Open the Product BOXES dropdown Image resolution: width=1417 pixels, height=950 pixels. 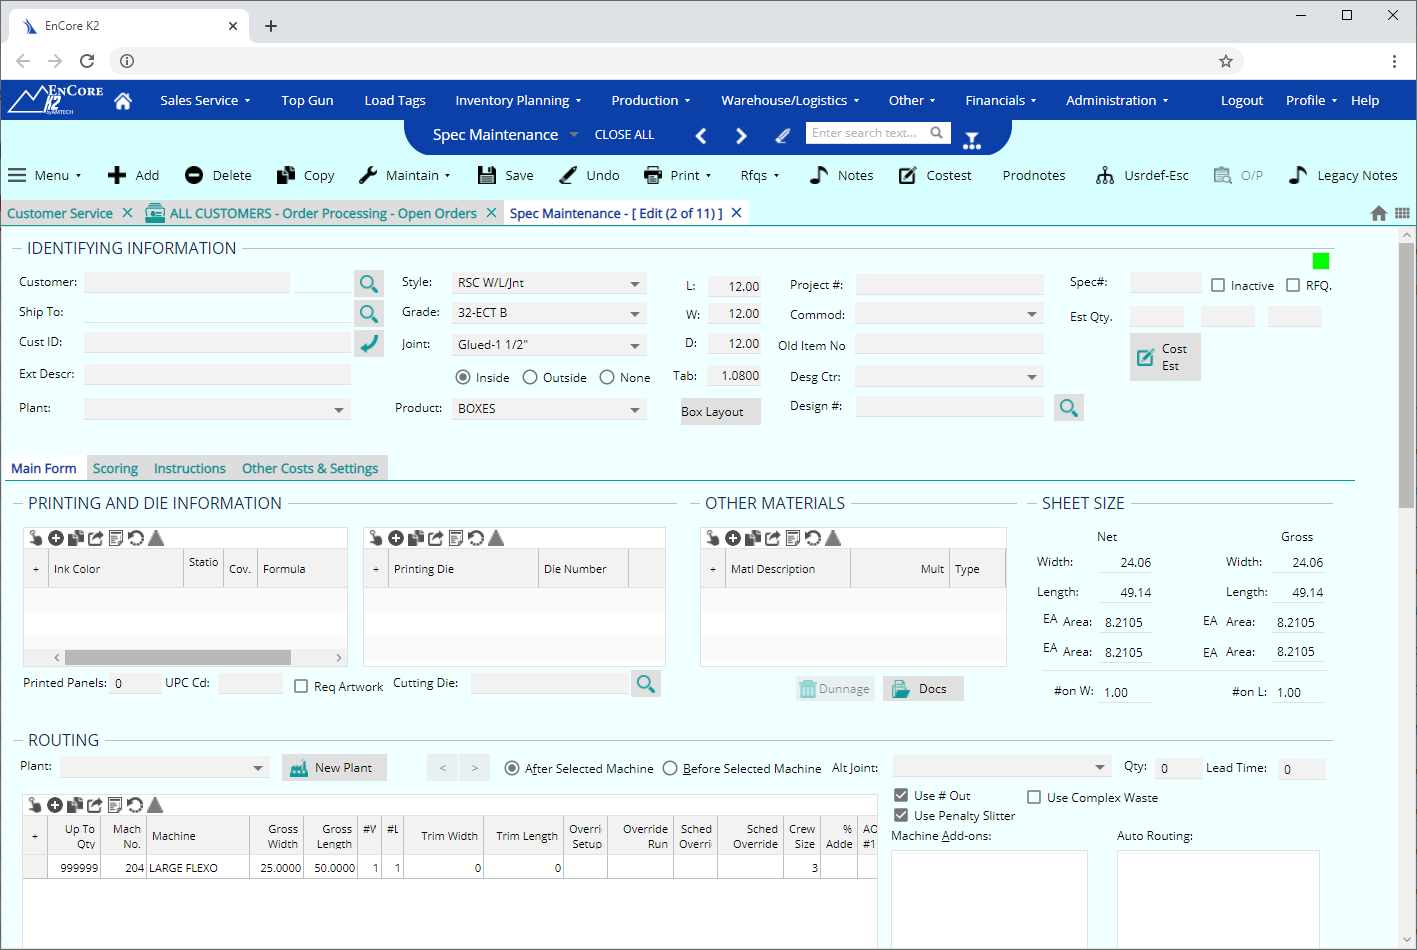tap(634, 410)
